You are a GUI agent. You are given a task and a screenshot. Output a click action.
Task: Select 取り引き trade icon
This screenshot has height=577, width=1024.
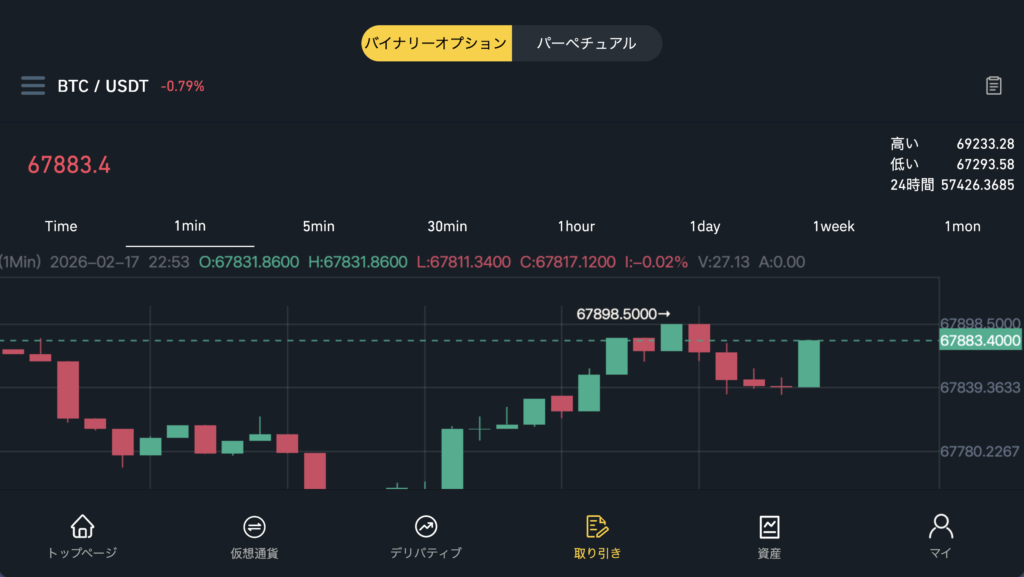tap(597, 526)
